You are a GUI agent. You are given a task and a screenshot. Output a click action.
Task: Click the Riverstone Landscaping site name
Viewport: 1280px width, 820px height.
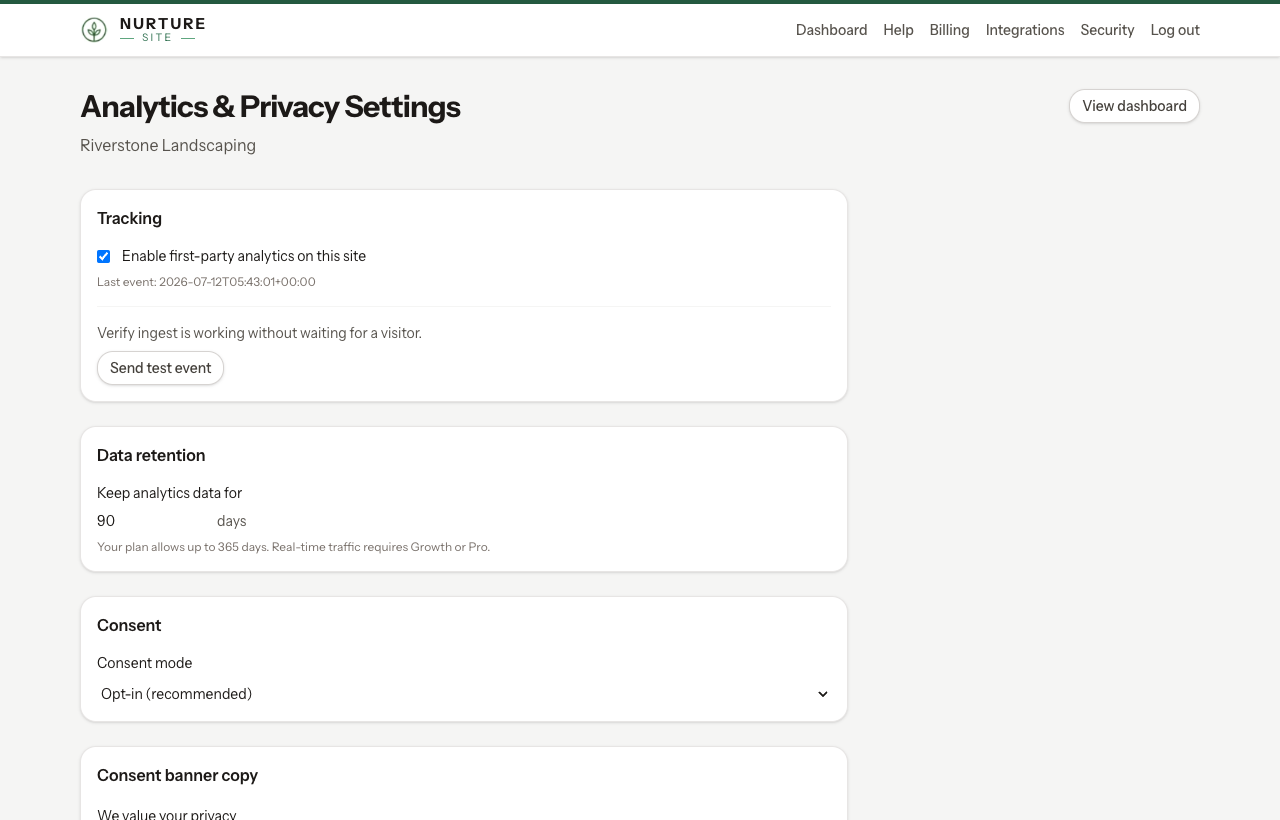click(168, 146)
